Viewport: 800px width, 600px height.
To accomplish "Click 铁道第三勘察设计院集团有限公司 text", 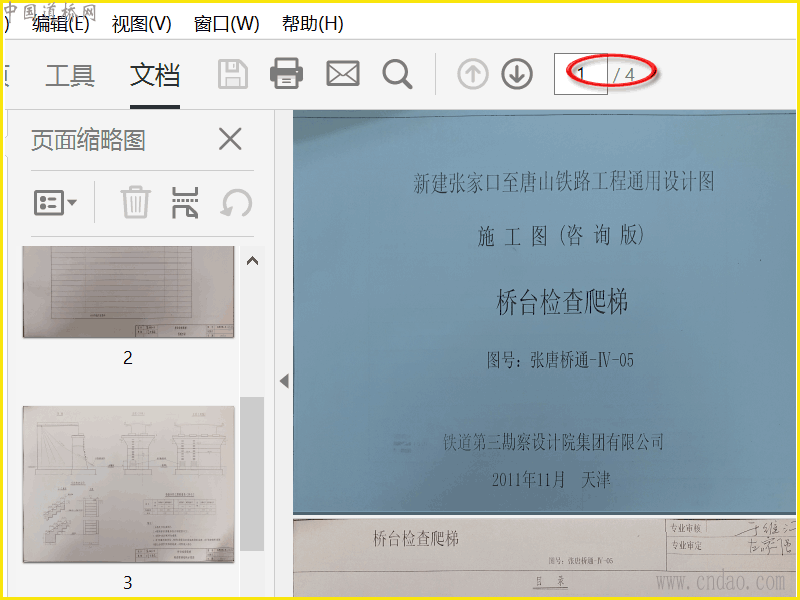I will 554,442.
